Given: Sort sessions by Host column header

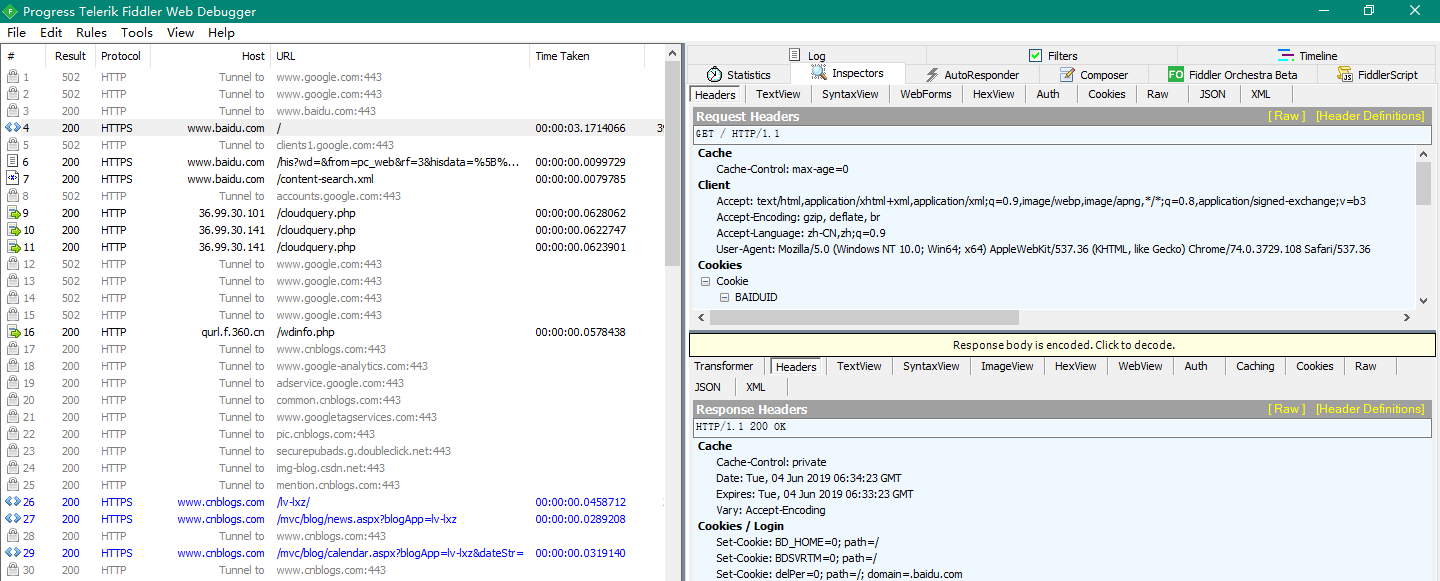Looking at the screenshot, I should (x=210, y=56).
